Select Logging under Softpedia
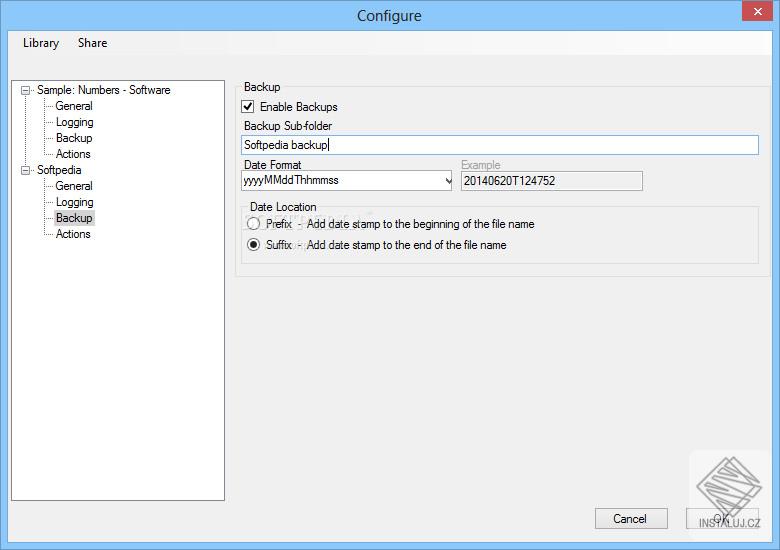 (74, 202)
